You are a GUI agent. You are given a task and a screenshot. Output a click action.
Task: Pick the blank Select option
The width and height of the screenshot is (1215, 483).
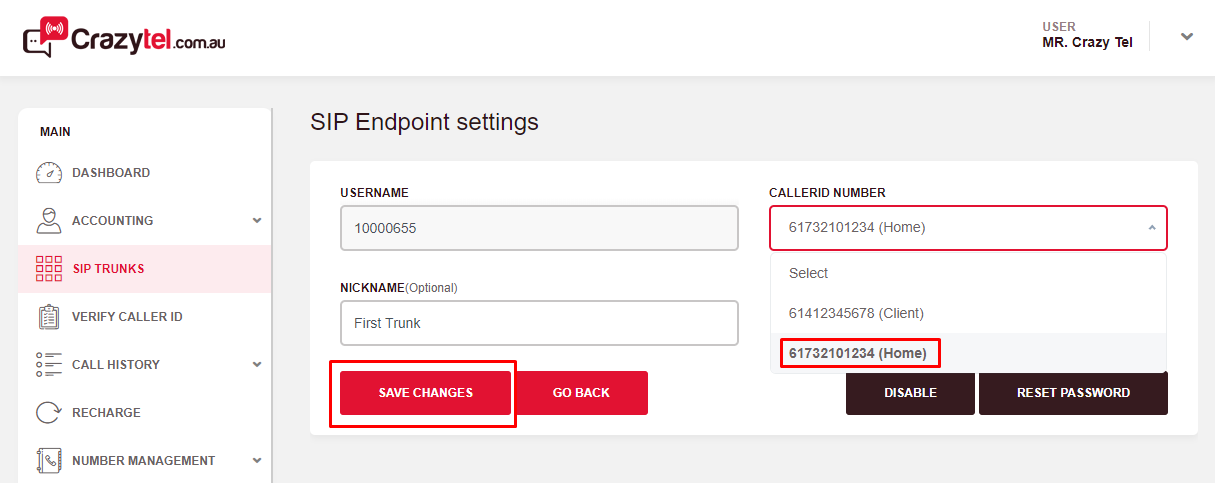pyautogui.click(x=809, y=273)
